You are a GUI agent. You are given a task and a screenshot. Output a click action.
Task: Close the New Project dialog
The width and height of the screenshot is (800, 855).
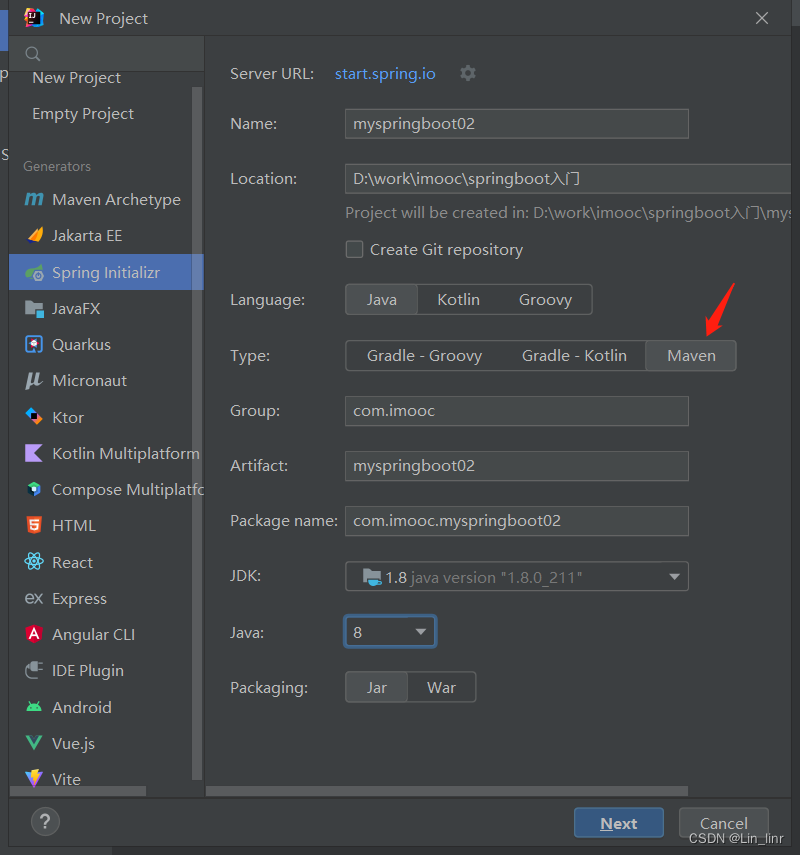point(762,18)
